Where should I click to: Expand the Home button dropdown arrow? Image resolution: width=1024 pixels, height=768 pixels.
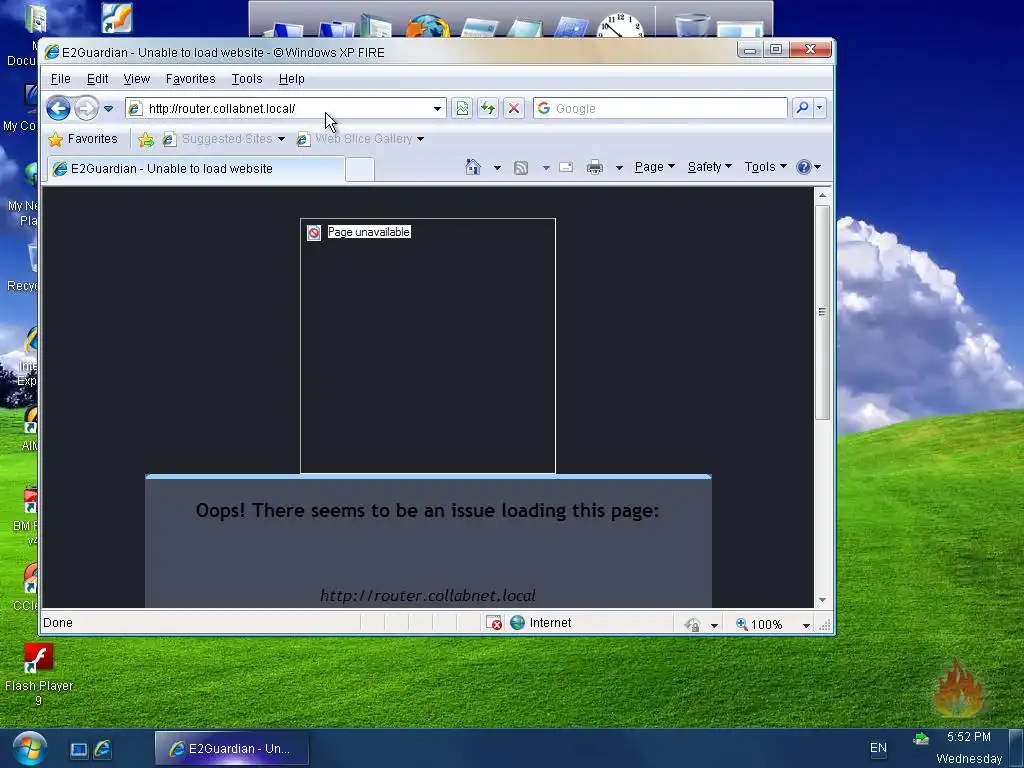(497, 168)
